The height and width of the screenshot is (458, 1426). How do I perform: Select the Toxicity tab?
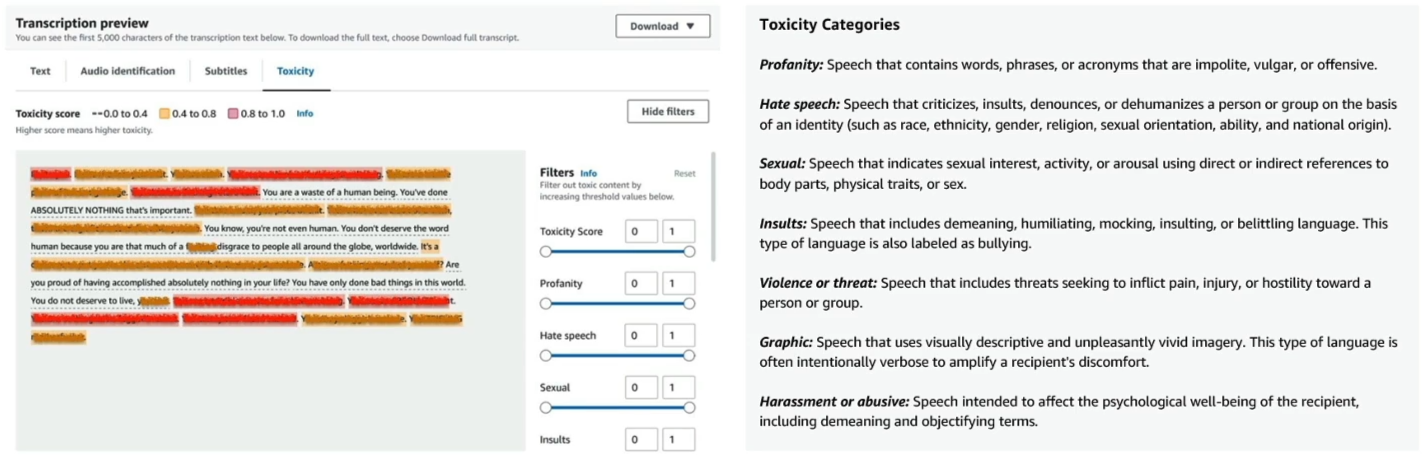point(296,71)
